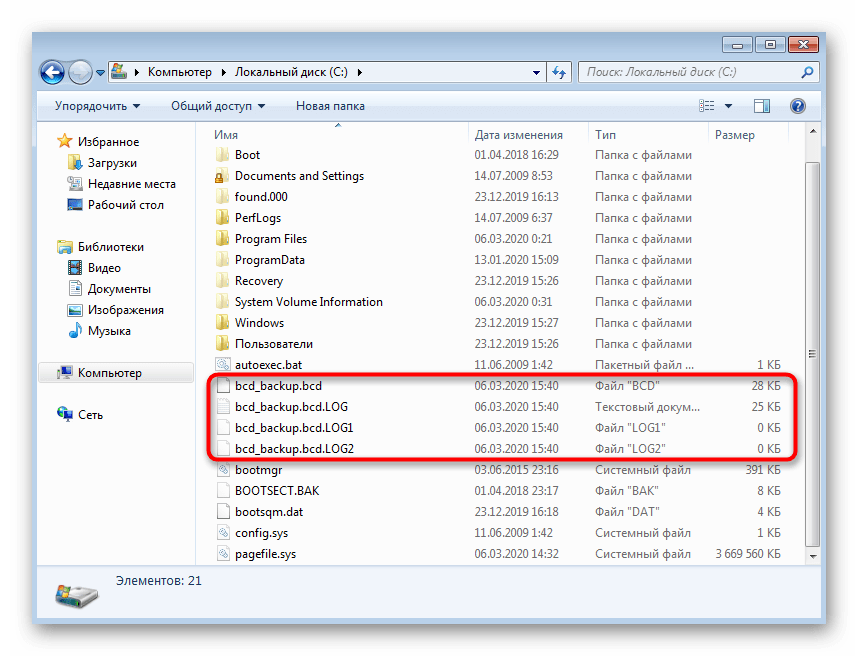Click the search field Поиск: Локальный диск
The height and width of the screenshot is (656, 858).
pos(690,72)
